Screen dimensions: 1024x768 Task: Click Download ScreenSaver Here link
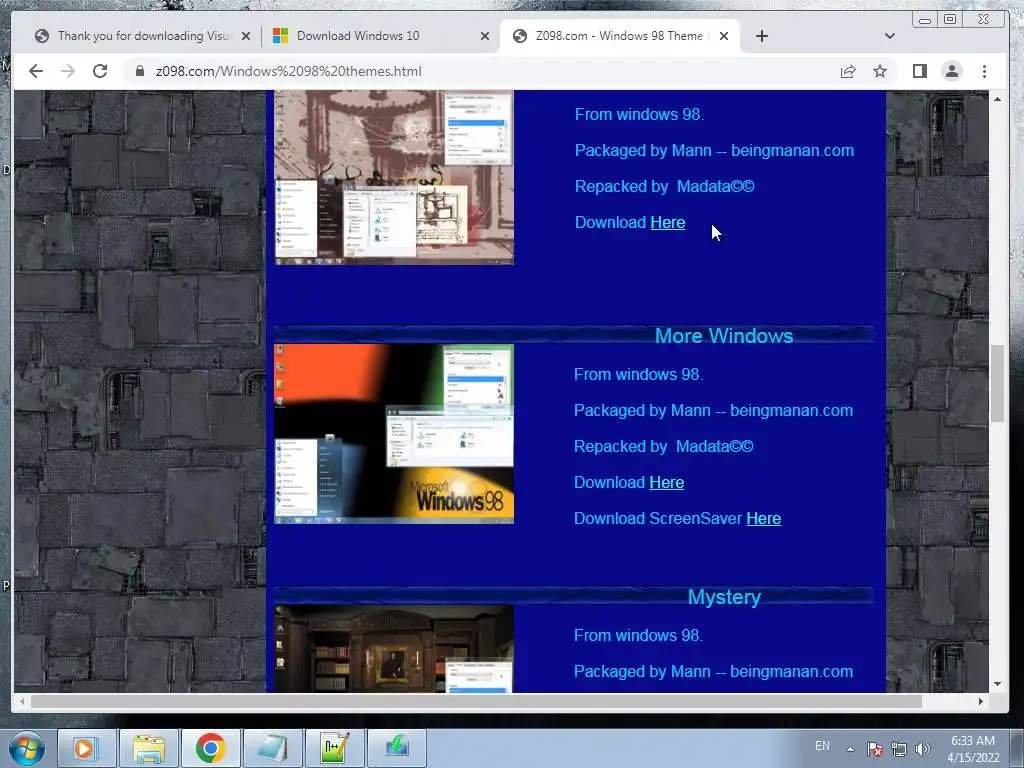pyautogui.click(x=763, y=519)
